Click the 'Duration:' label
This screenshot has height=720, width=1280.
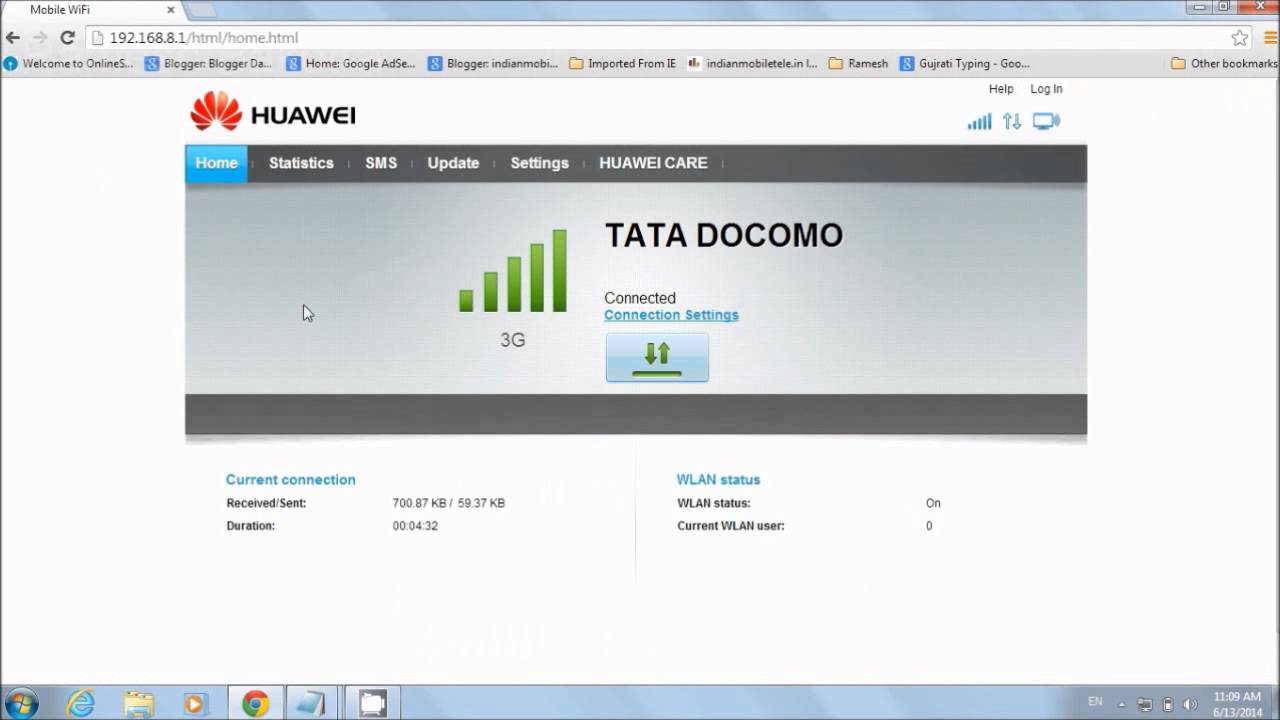pyautogui.click(x=249, y=526)
